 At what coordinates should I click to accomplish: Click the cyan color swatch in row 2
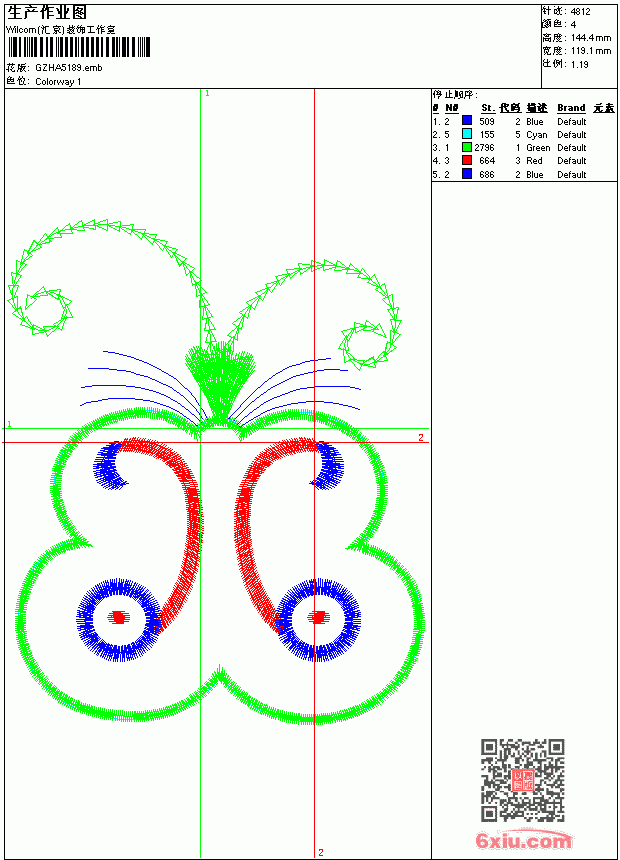click(467, 134)
